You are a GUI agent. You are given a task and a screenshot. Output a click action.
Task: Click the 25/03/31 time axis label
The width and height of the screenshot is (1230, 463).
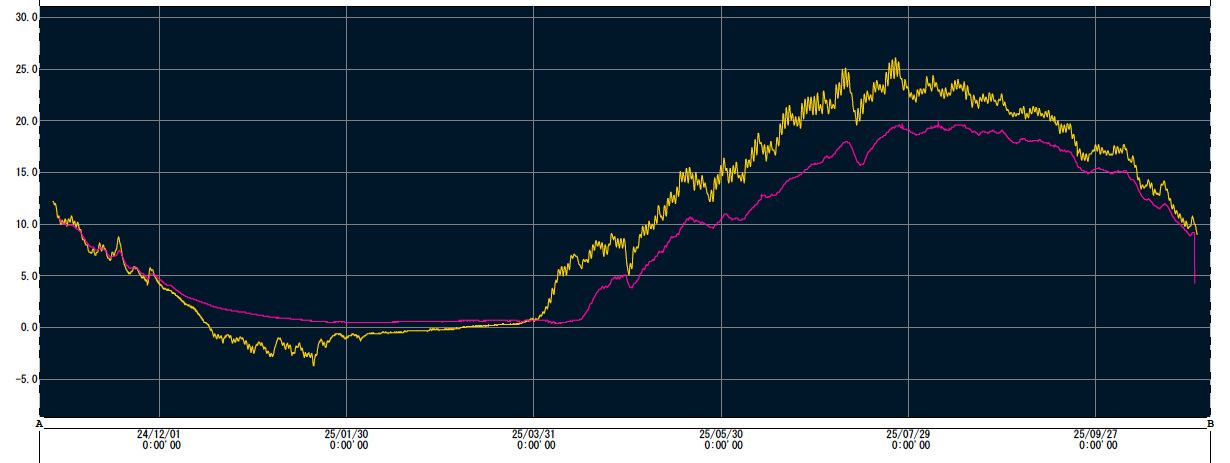[x=533, y=435]
